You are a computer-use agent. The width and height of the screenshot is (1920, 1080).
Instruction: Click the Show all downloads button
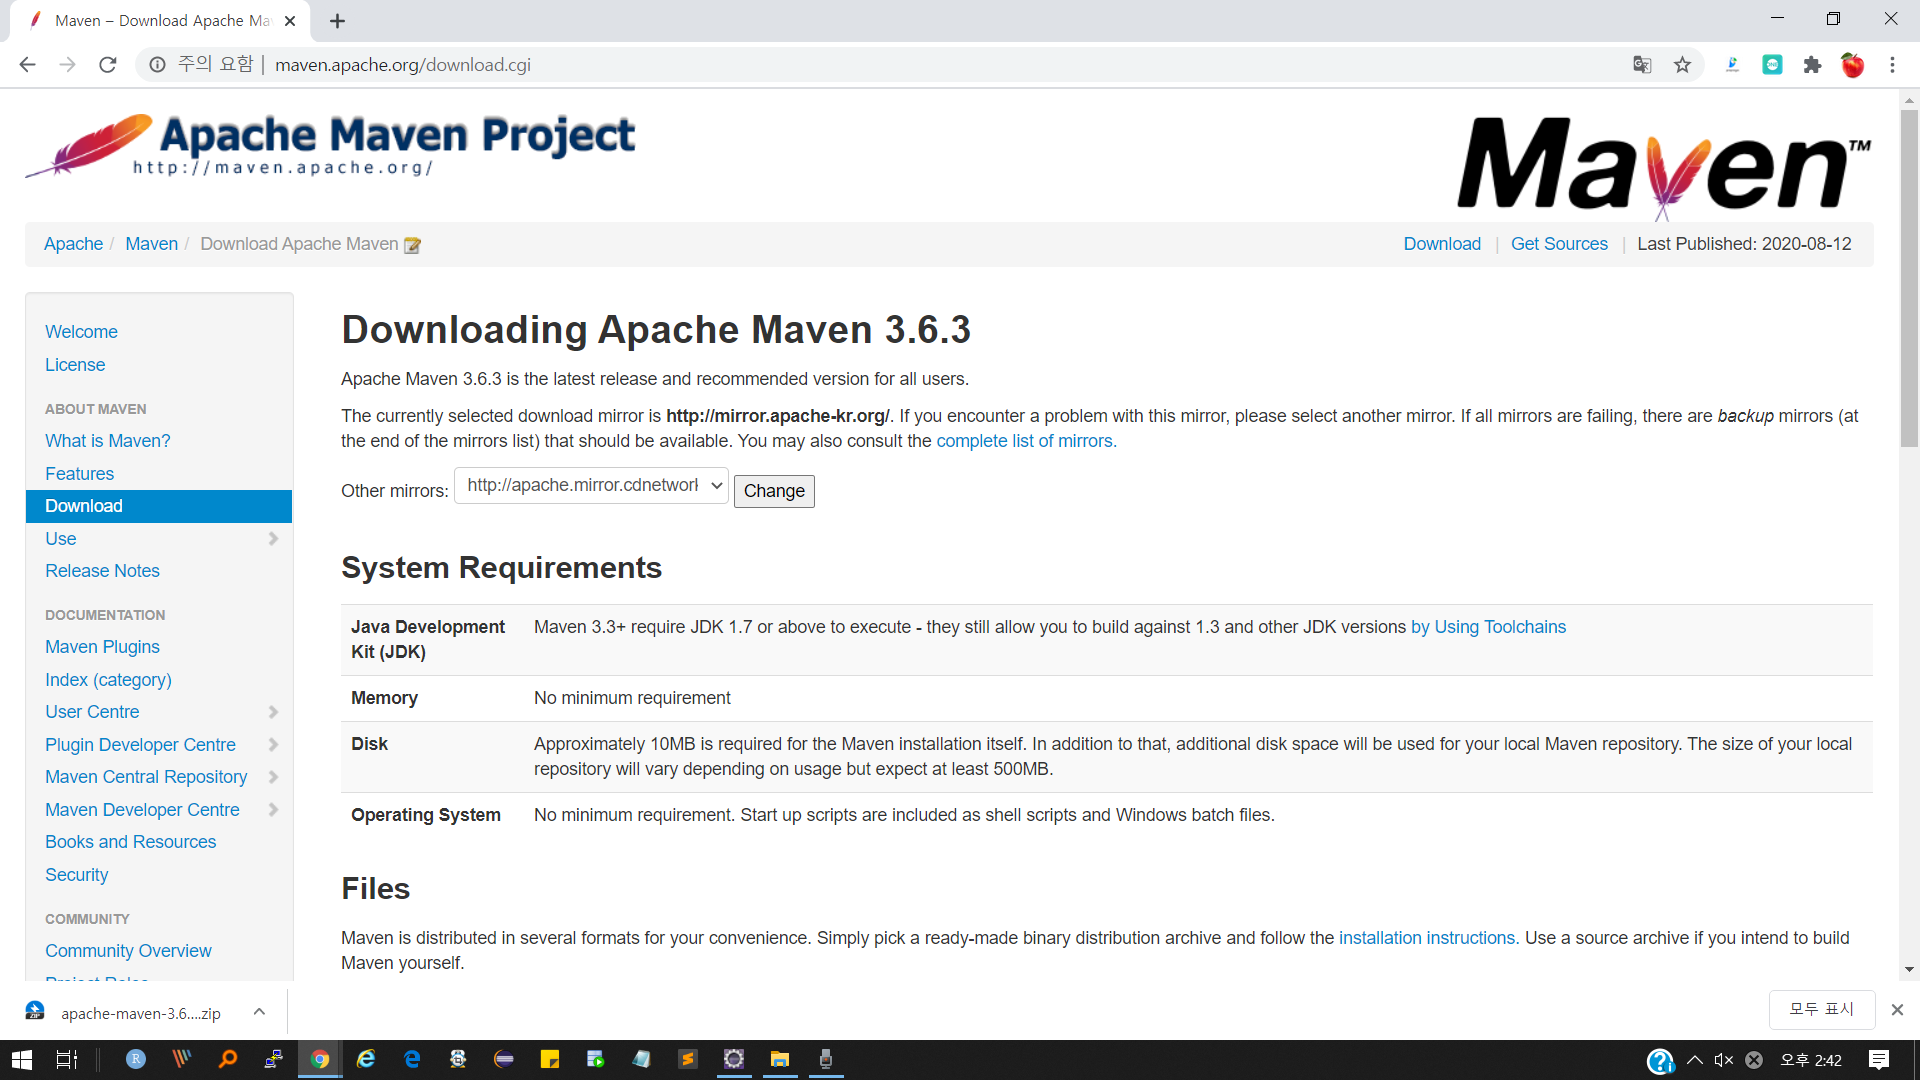(x=1822, y=1010)
